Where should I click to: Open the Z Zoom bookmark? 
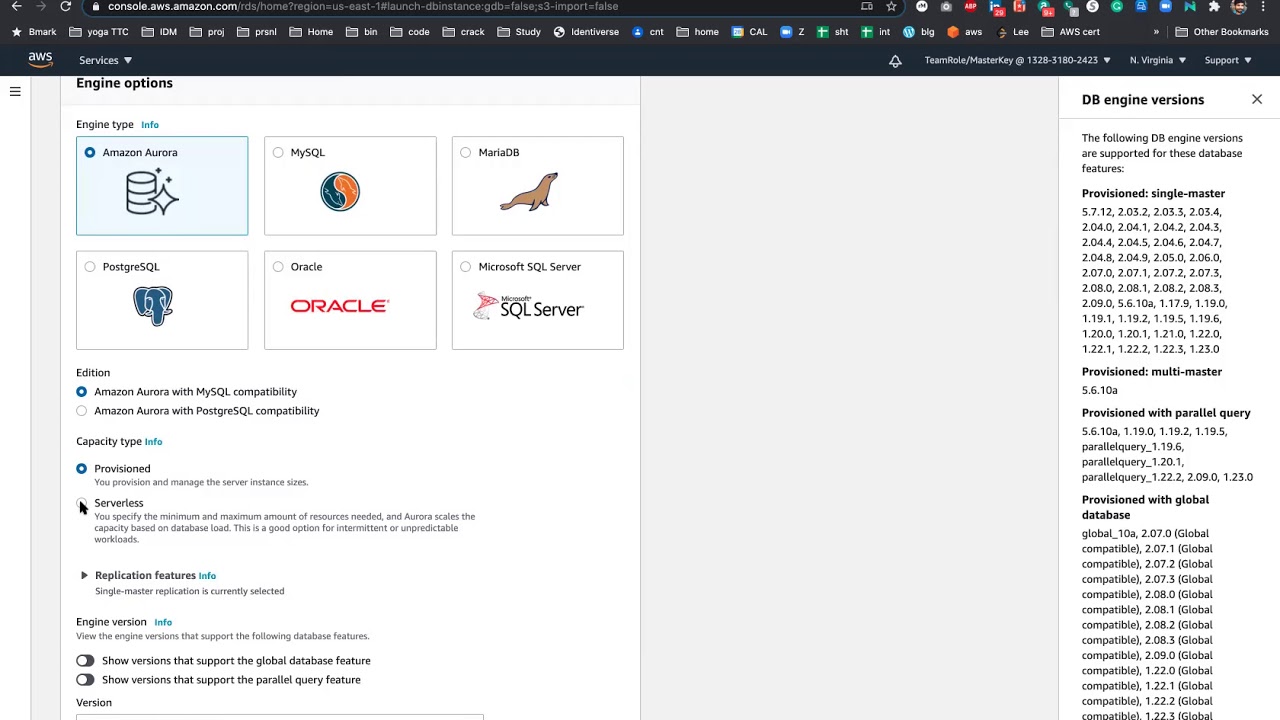pyautogui.click(x=793, y=32)
